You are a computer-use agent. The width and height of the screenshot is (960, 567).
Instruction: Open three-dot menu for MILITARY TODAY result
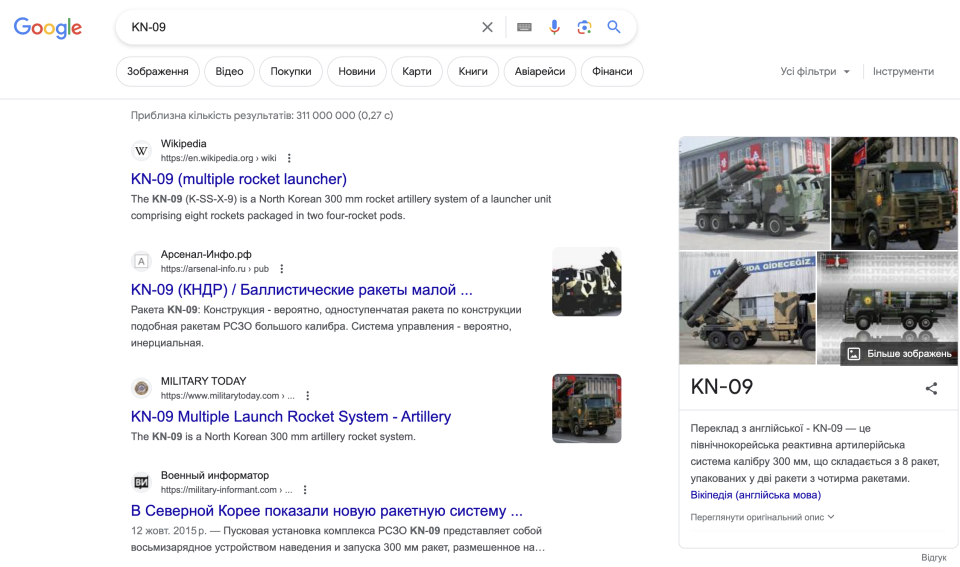coord(308,396)
